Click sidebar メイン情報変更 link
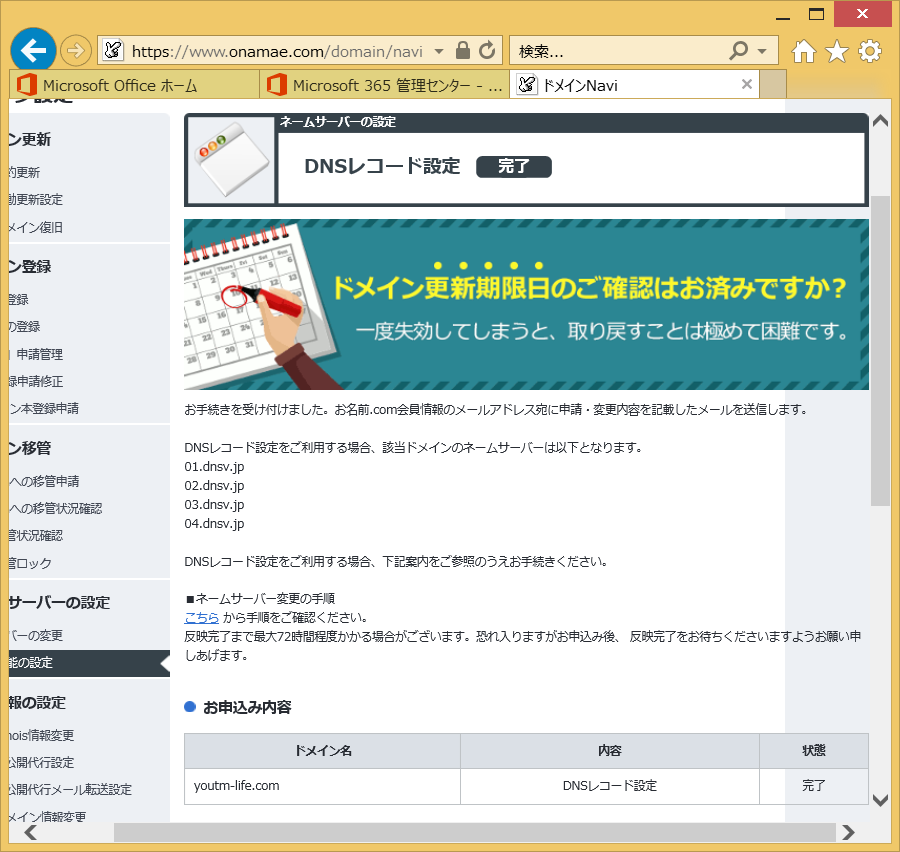 [47, 816]
